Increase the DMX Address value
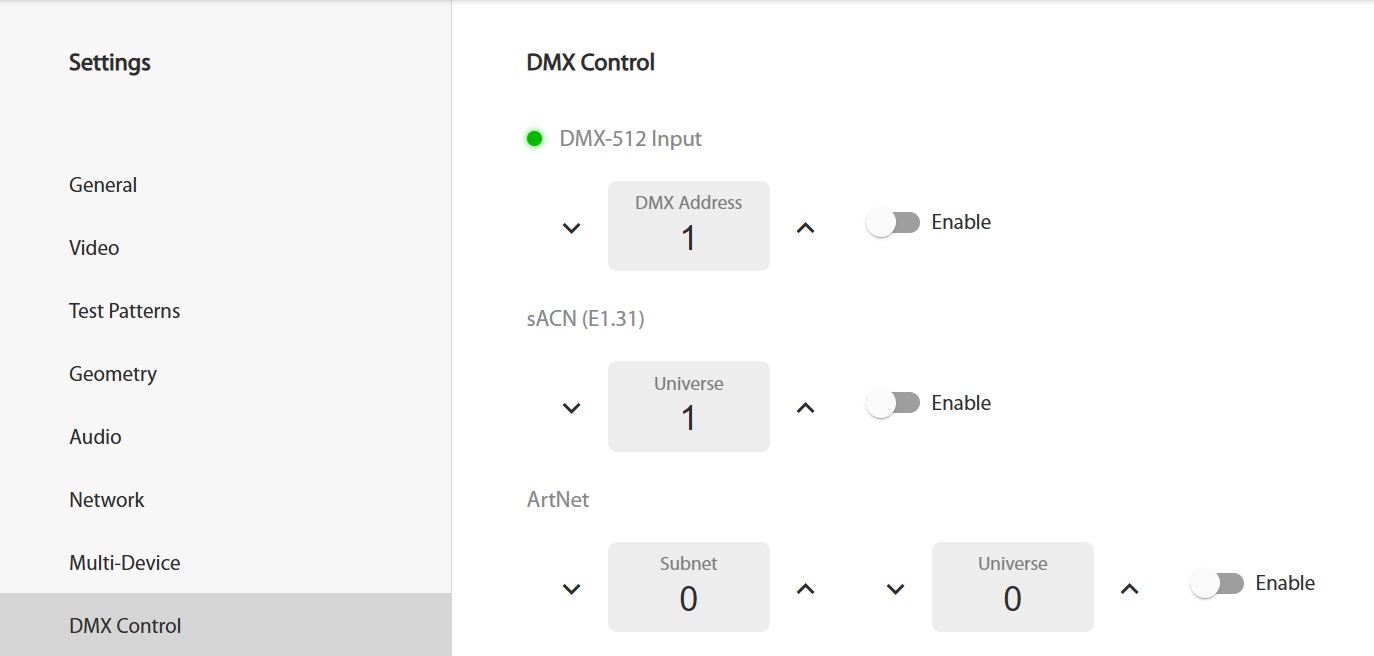The image size is (1374, 656). pyautogui.click(x=805, y=228)
